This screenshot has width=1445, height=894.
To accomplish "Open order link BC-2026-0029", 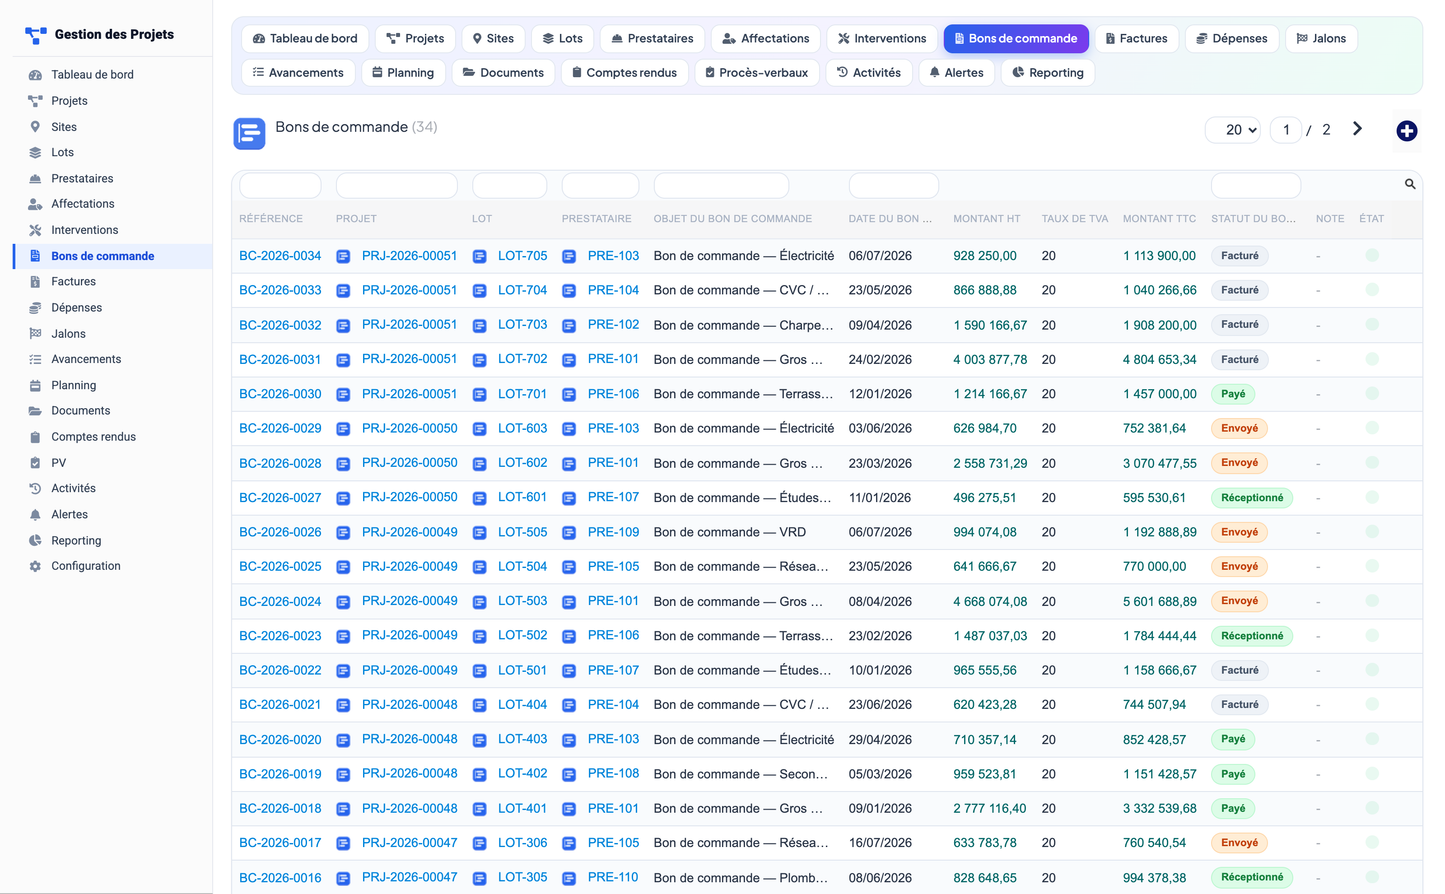I will 280,428.
